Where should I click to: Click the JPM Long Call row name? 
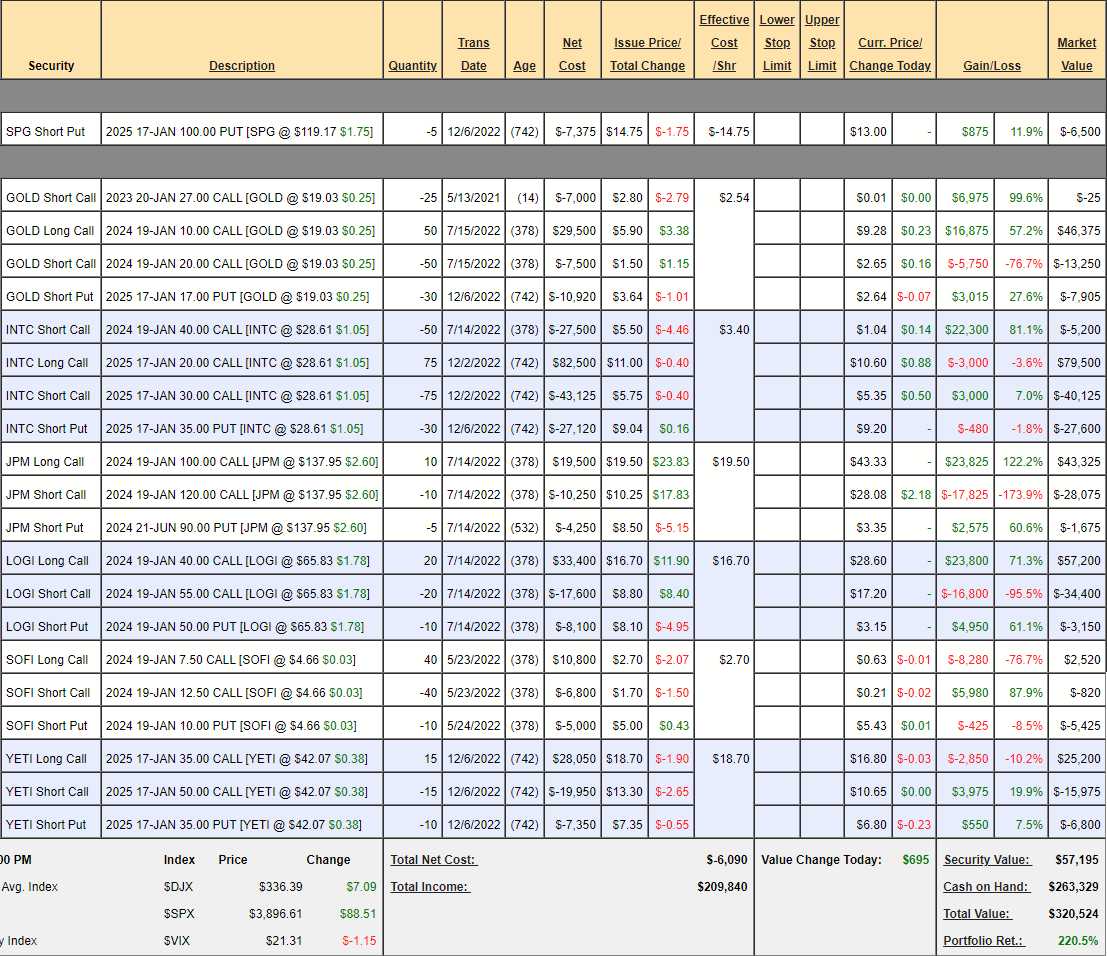click(x=45, y=462)
